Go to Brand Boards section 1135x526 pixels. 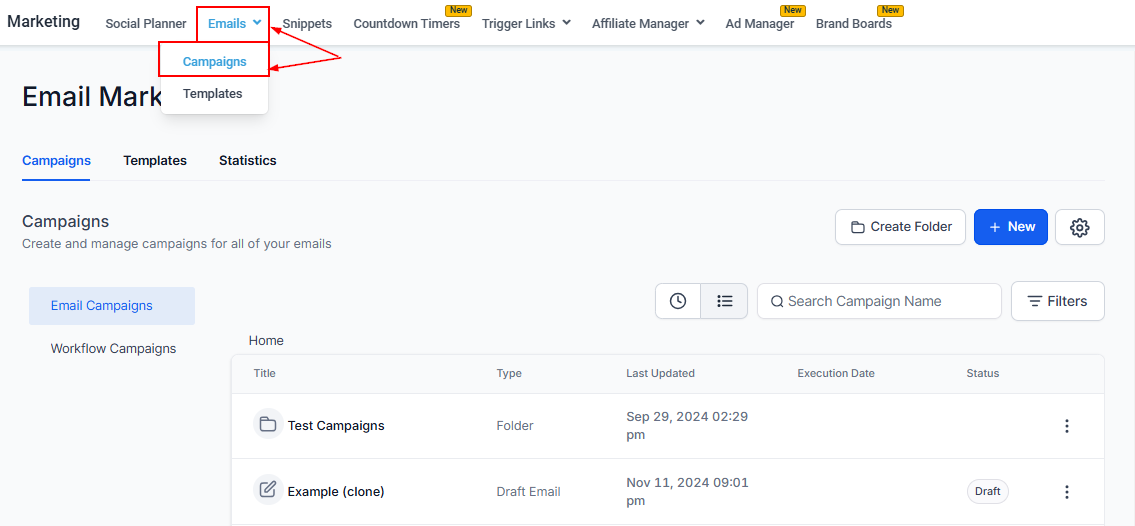pyautogui.click(x=853, y=23)
